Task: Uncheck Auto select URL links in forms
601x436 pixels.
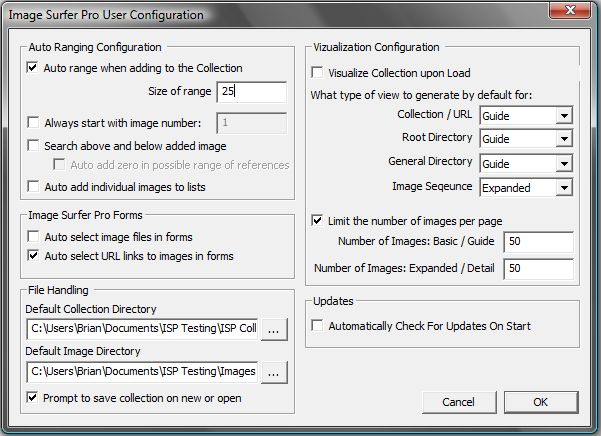Action: 33,256
